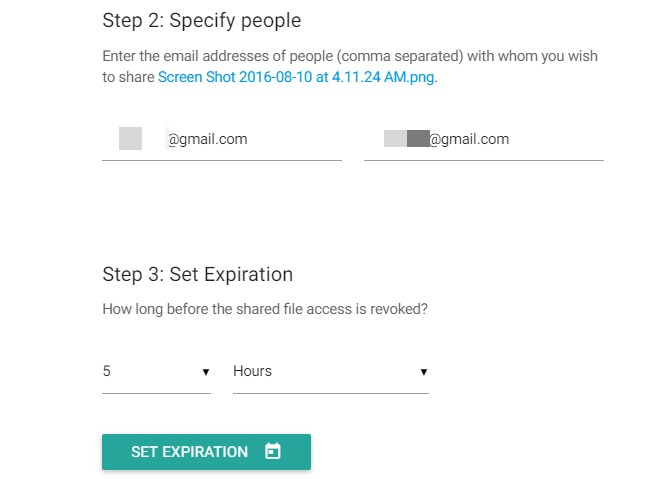658x479 pixels.
Task: Click the number 5 in the duration selector
Action: (x=107, y=371)
